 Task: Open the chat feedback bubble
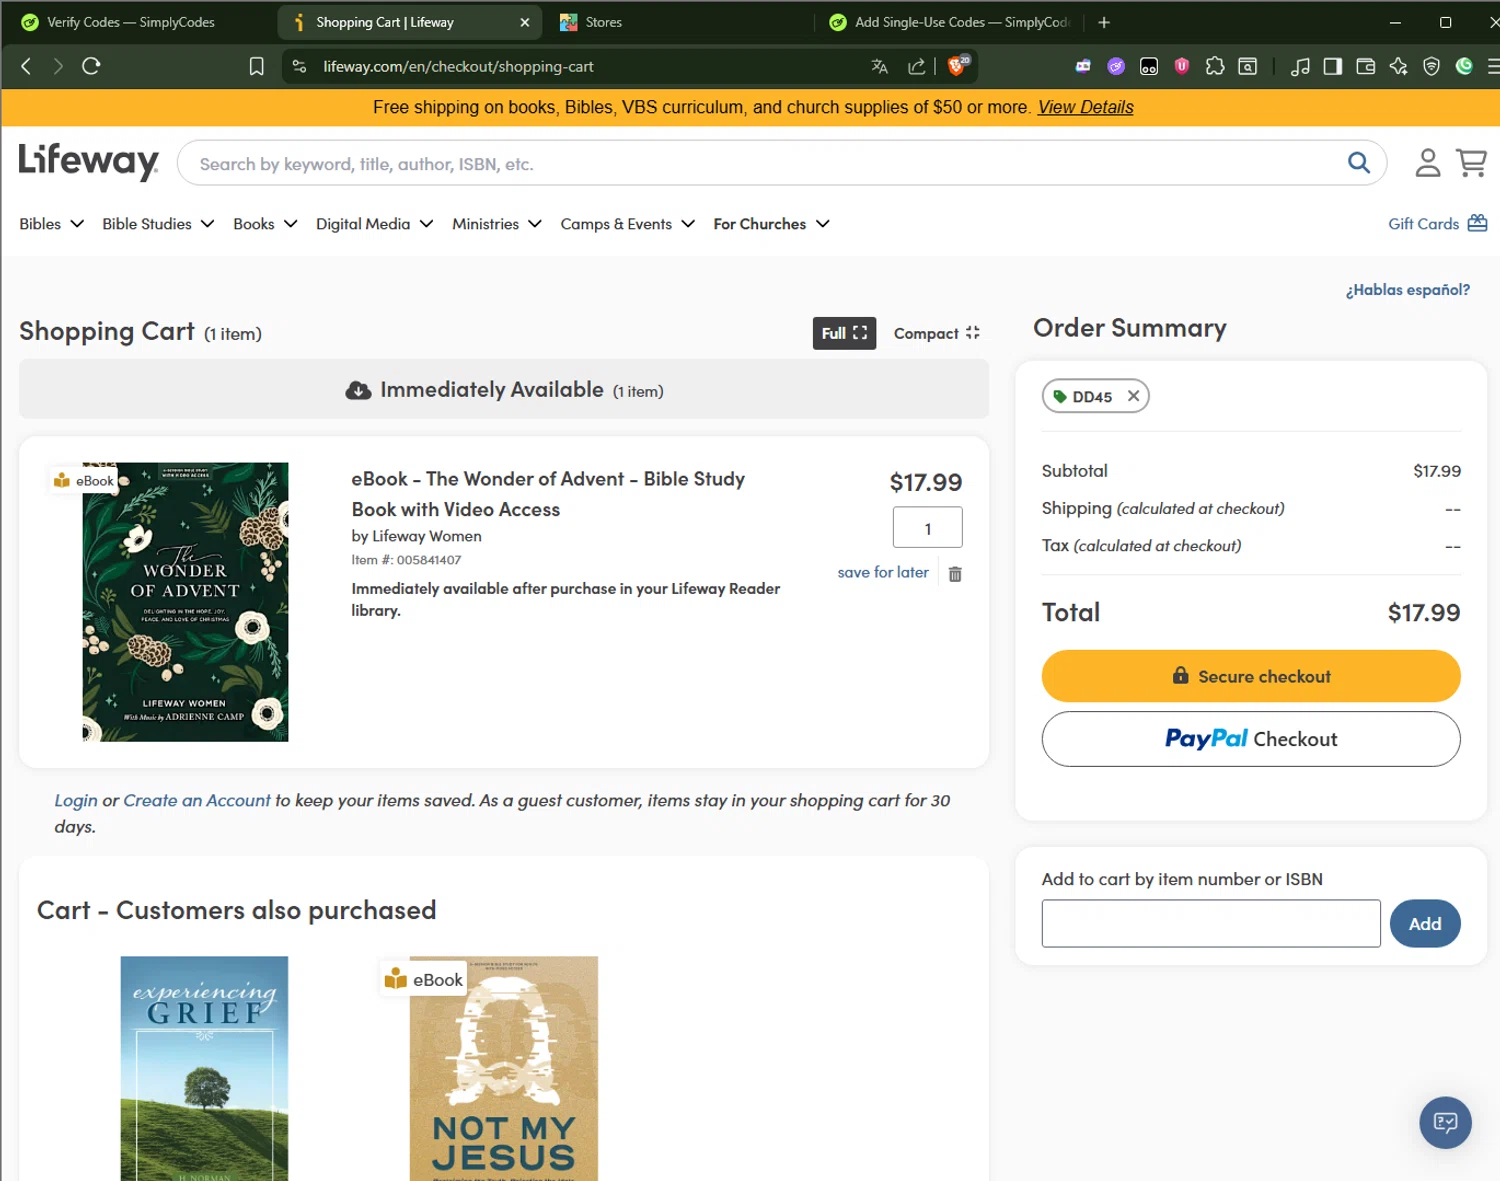[1445, 1122]
